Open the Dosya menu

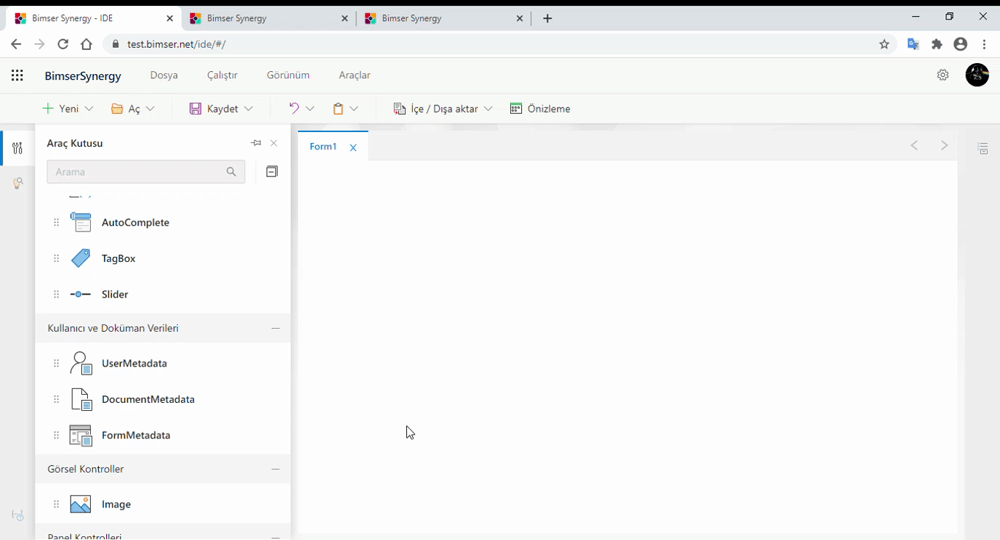pos(164,76)
